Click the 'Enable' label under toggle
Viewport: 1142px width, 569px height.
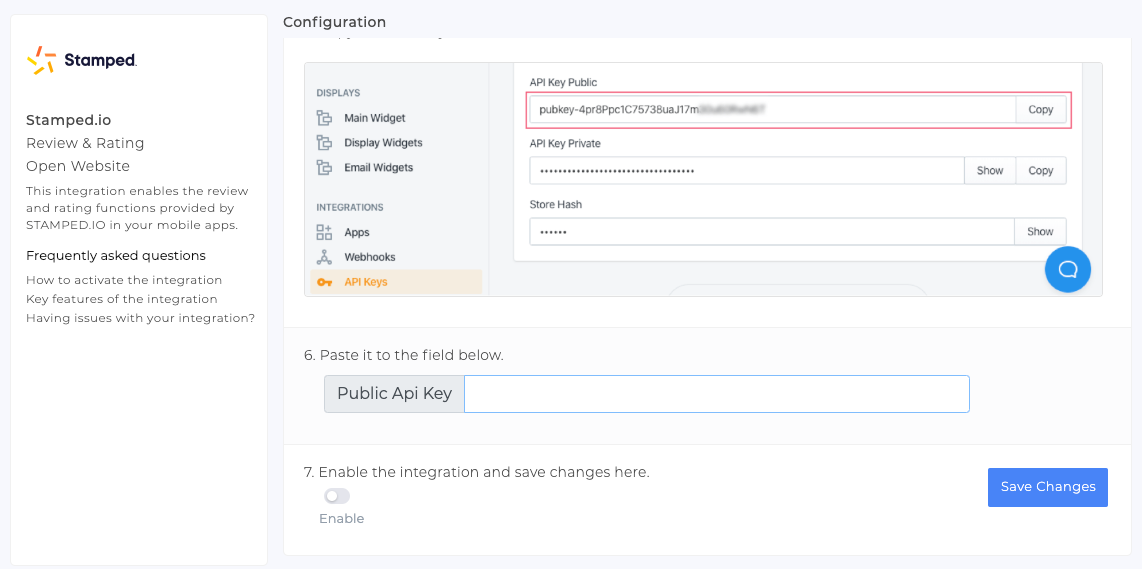tap(342, 519)
